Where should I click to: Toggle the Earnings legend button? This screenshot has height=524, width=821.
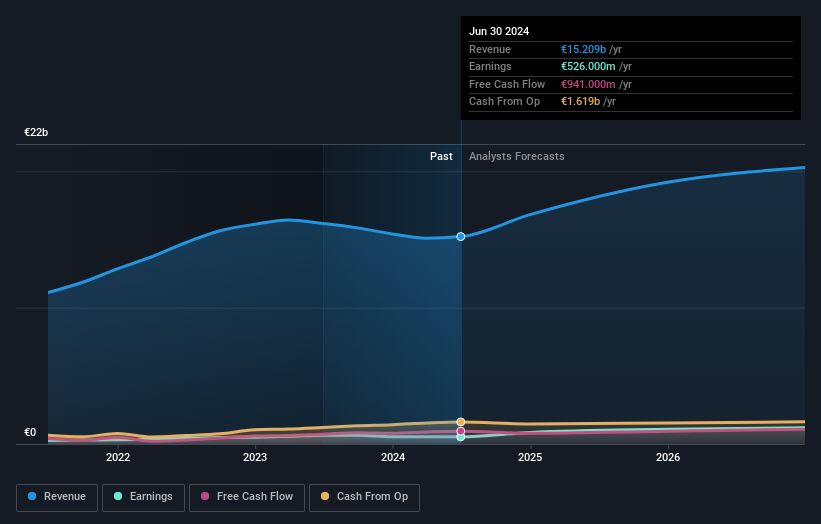coord(143,497)
